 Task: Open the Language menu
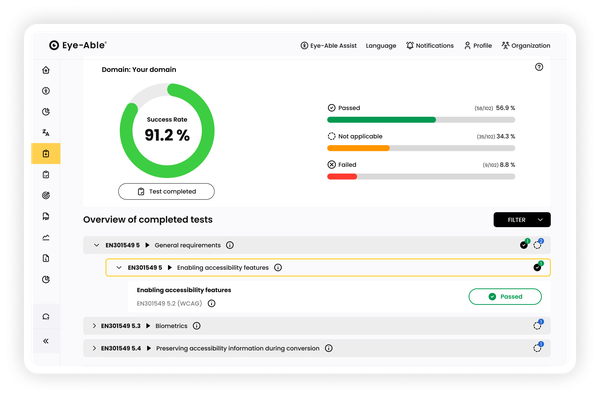[x=381, y=46]
